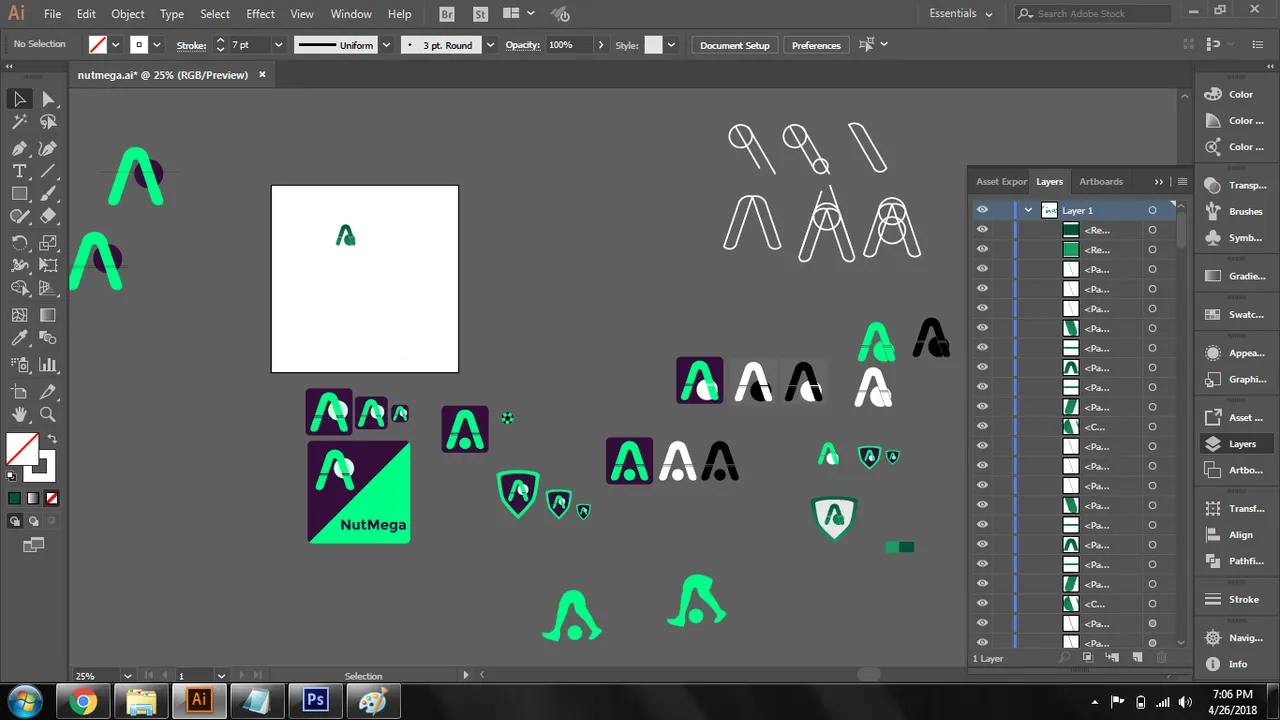The height and width of the screenshot is (720, 1280).
Task: Select the Artboard tool
Action: (x=19, y=391)
